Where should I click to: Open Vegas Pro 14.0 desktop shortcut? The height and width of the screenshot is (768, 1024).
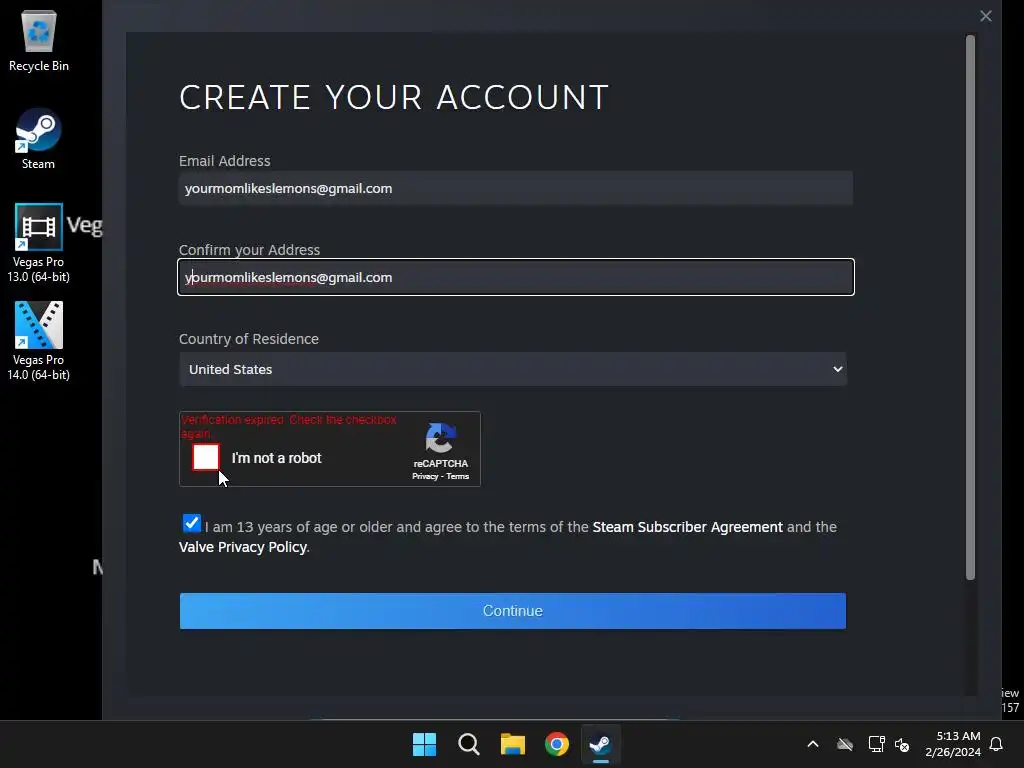click(x=39, y=341)
